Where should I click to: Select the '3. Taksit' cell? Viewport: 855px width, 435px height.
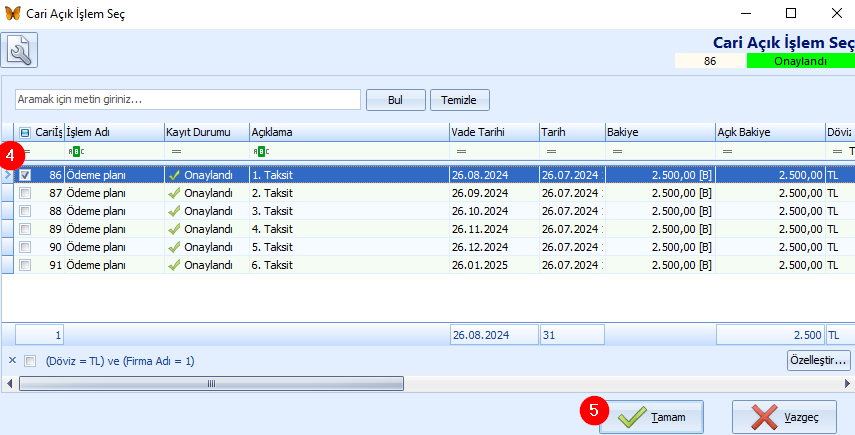(350, 211)
